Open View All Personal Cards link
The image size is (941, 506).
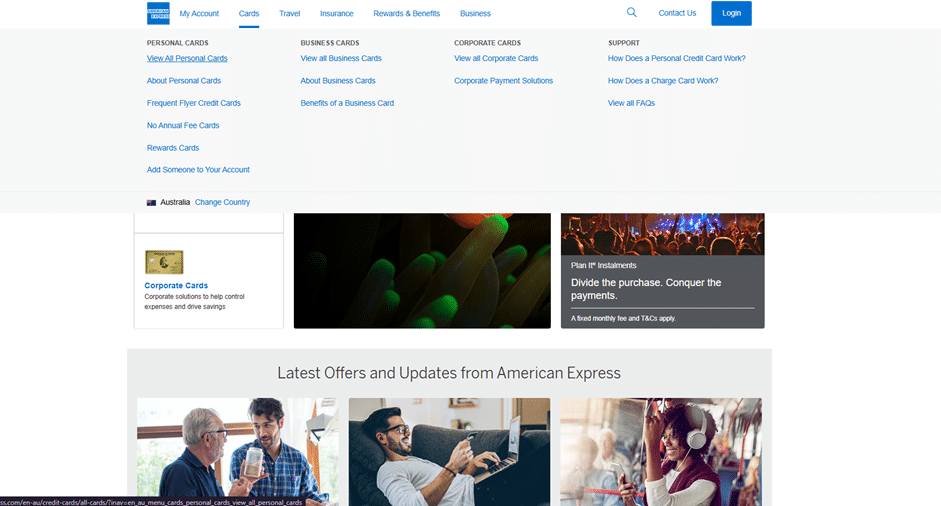pos(187,59)
